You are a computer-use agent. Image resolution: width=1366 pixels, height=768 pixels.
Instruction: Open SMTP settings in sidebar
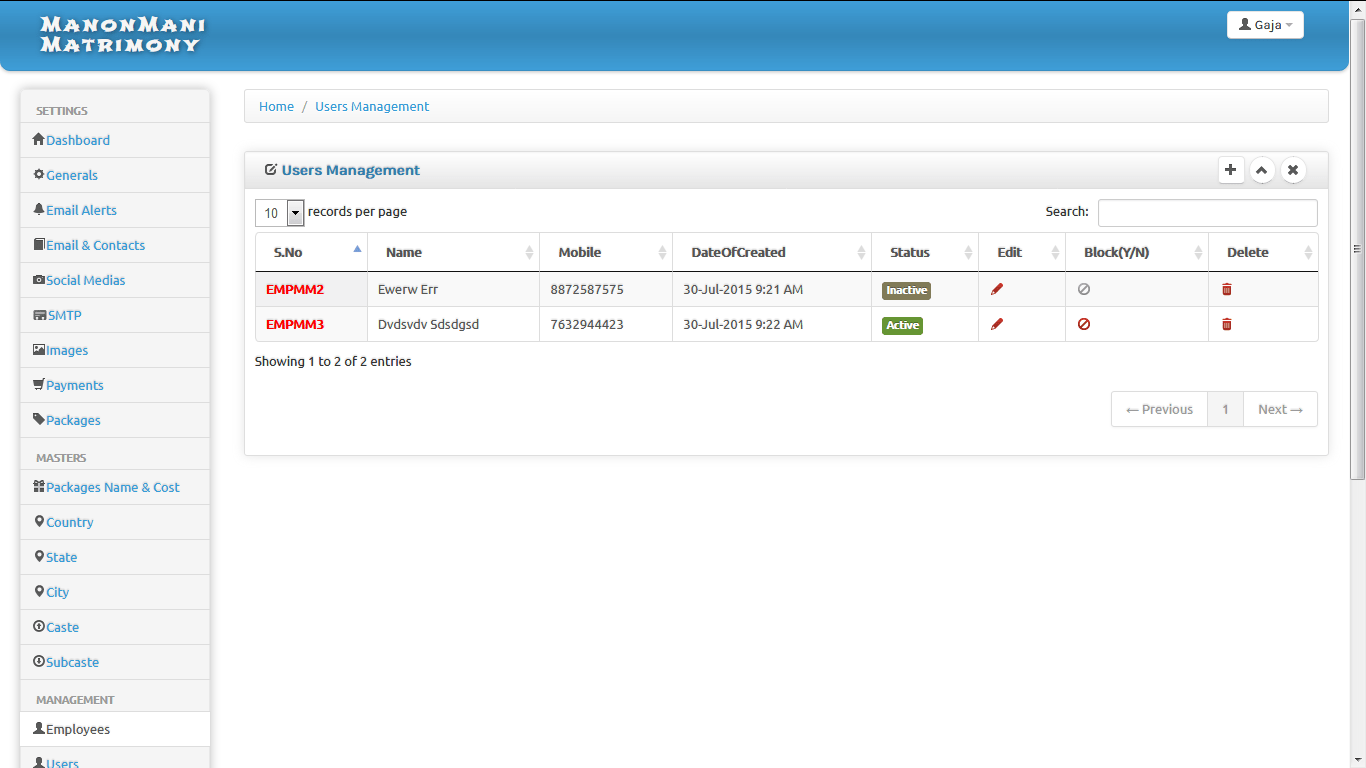115,315
